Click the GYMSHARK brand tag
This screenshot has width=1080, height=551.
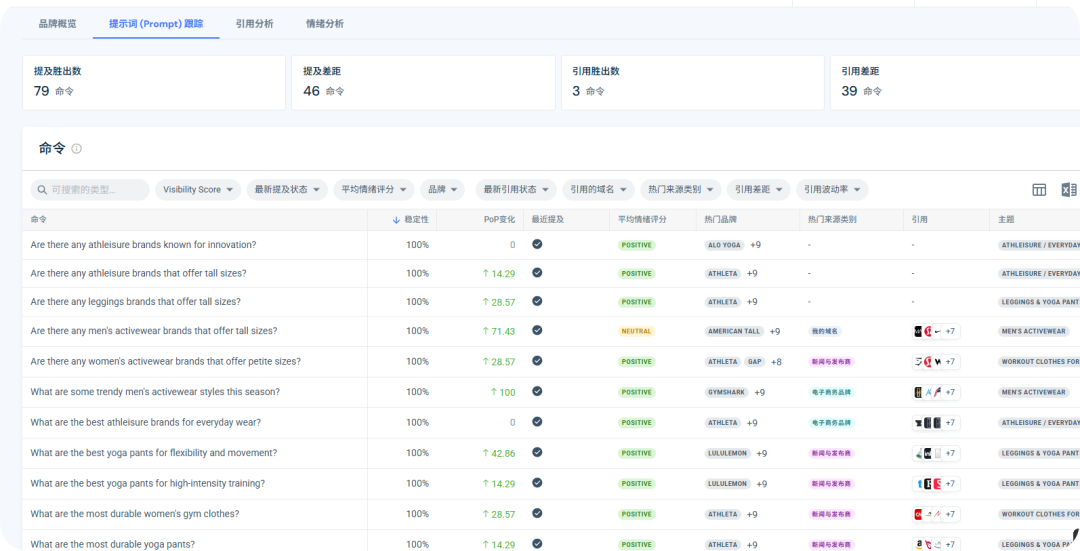727,392
